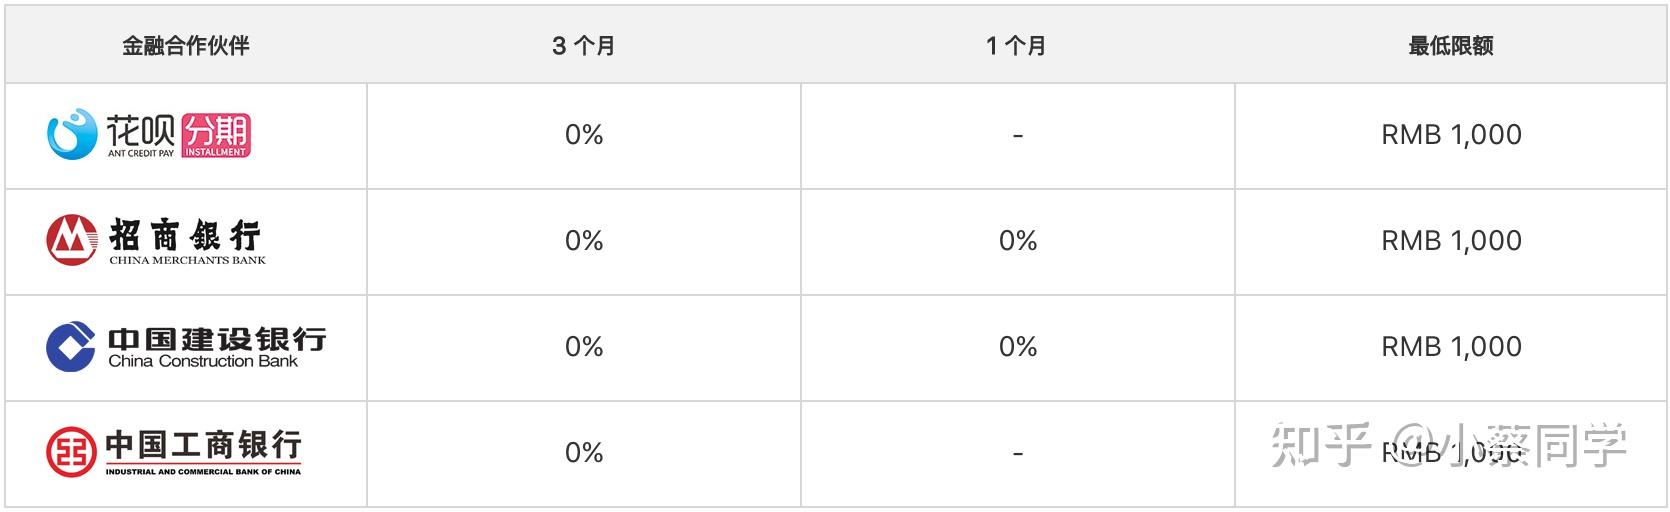Select the 1 个月 column header
This screenshot has width=1670, height=512.
(x=1016, y=45)
